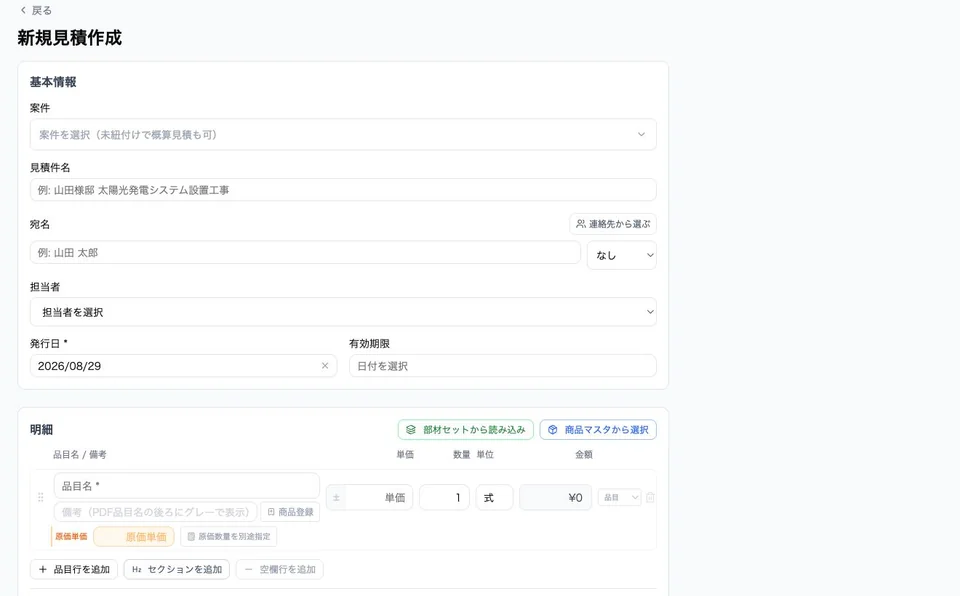Click 原価数量を別途指定 button
The width and height of the screenshot is (960, 596).
[228, 537]
